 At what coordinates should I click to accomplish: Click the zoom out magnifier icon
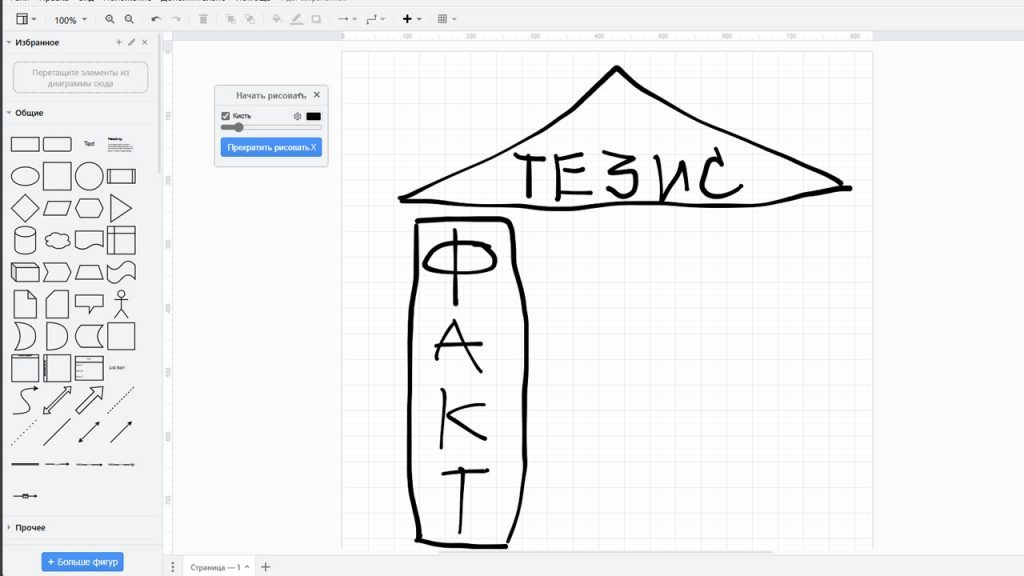129,20
